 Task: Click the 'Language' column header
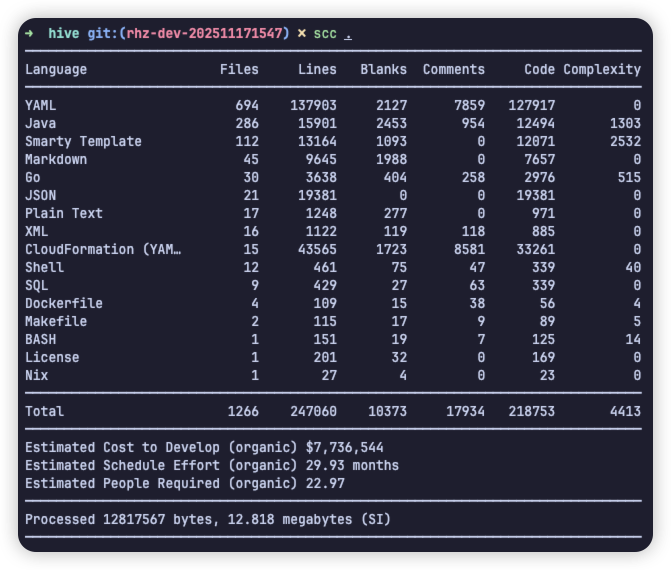tap(56, 69)
